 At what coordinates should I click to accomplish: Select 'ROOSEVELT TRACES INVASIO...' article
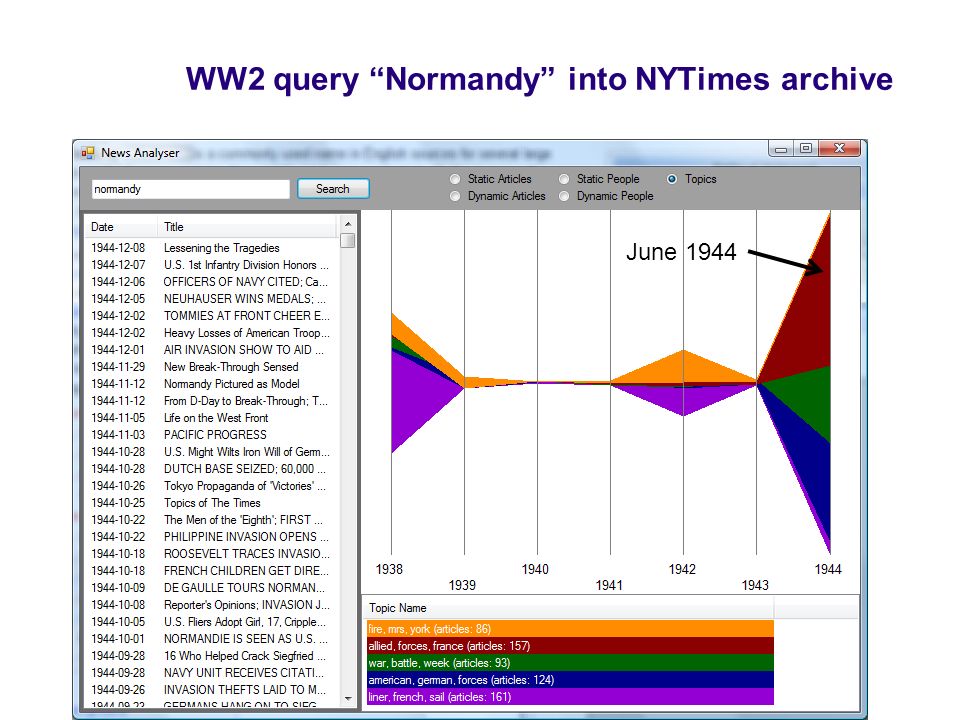tap(211, 553)
